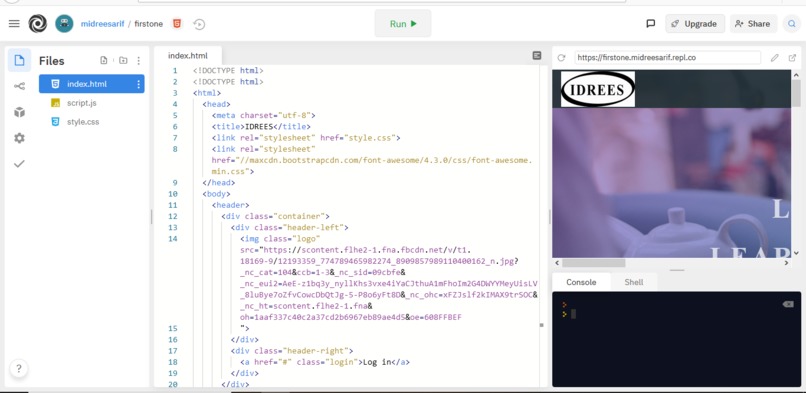Screen dimensions: 806x393
Task: Click the Replit logo icon
Action: point(38,24)
